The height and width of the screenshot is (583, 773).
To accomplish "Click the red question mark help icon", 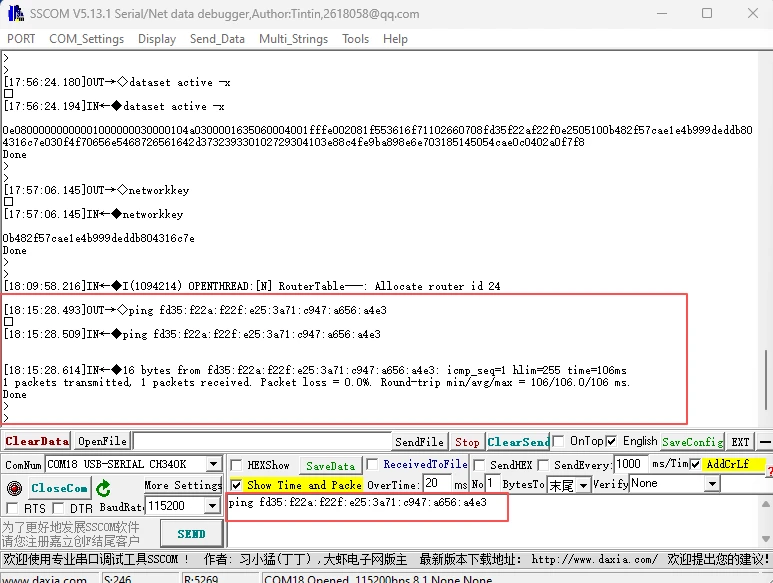I will coord(768,472).
